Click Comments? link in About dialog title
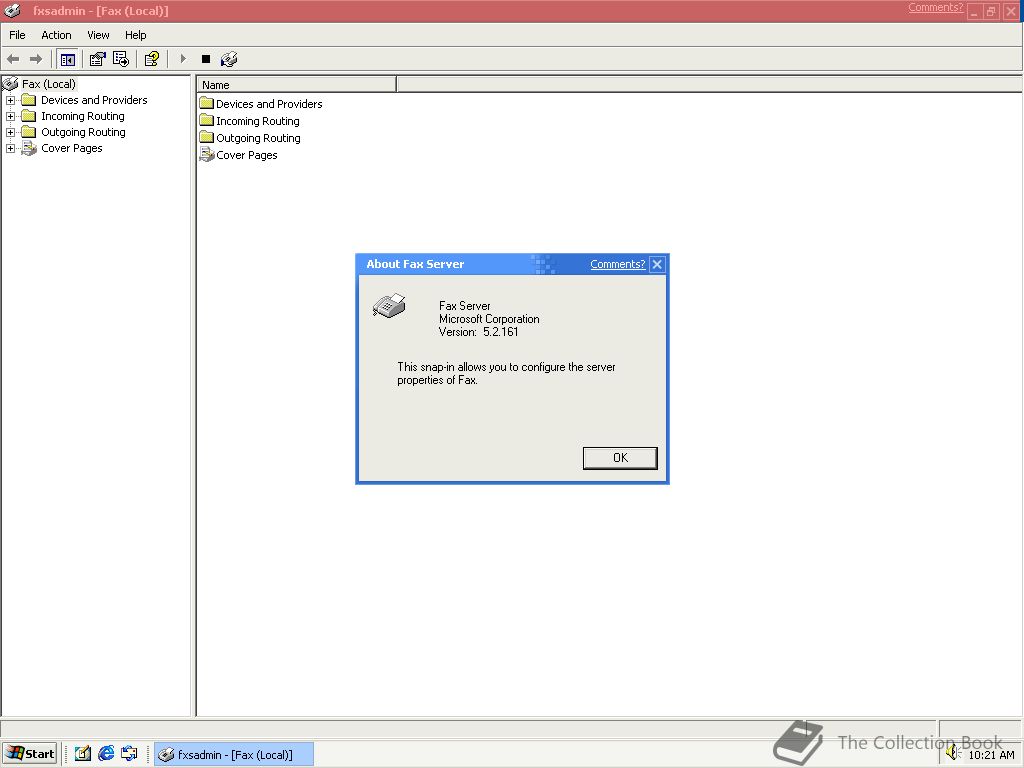The height and width of the screenshot is (768, 1024). pyautogui.click(x=617, y=264)
